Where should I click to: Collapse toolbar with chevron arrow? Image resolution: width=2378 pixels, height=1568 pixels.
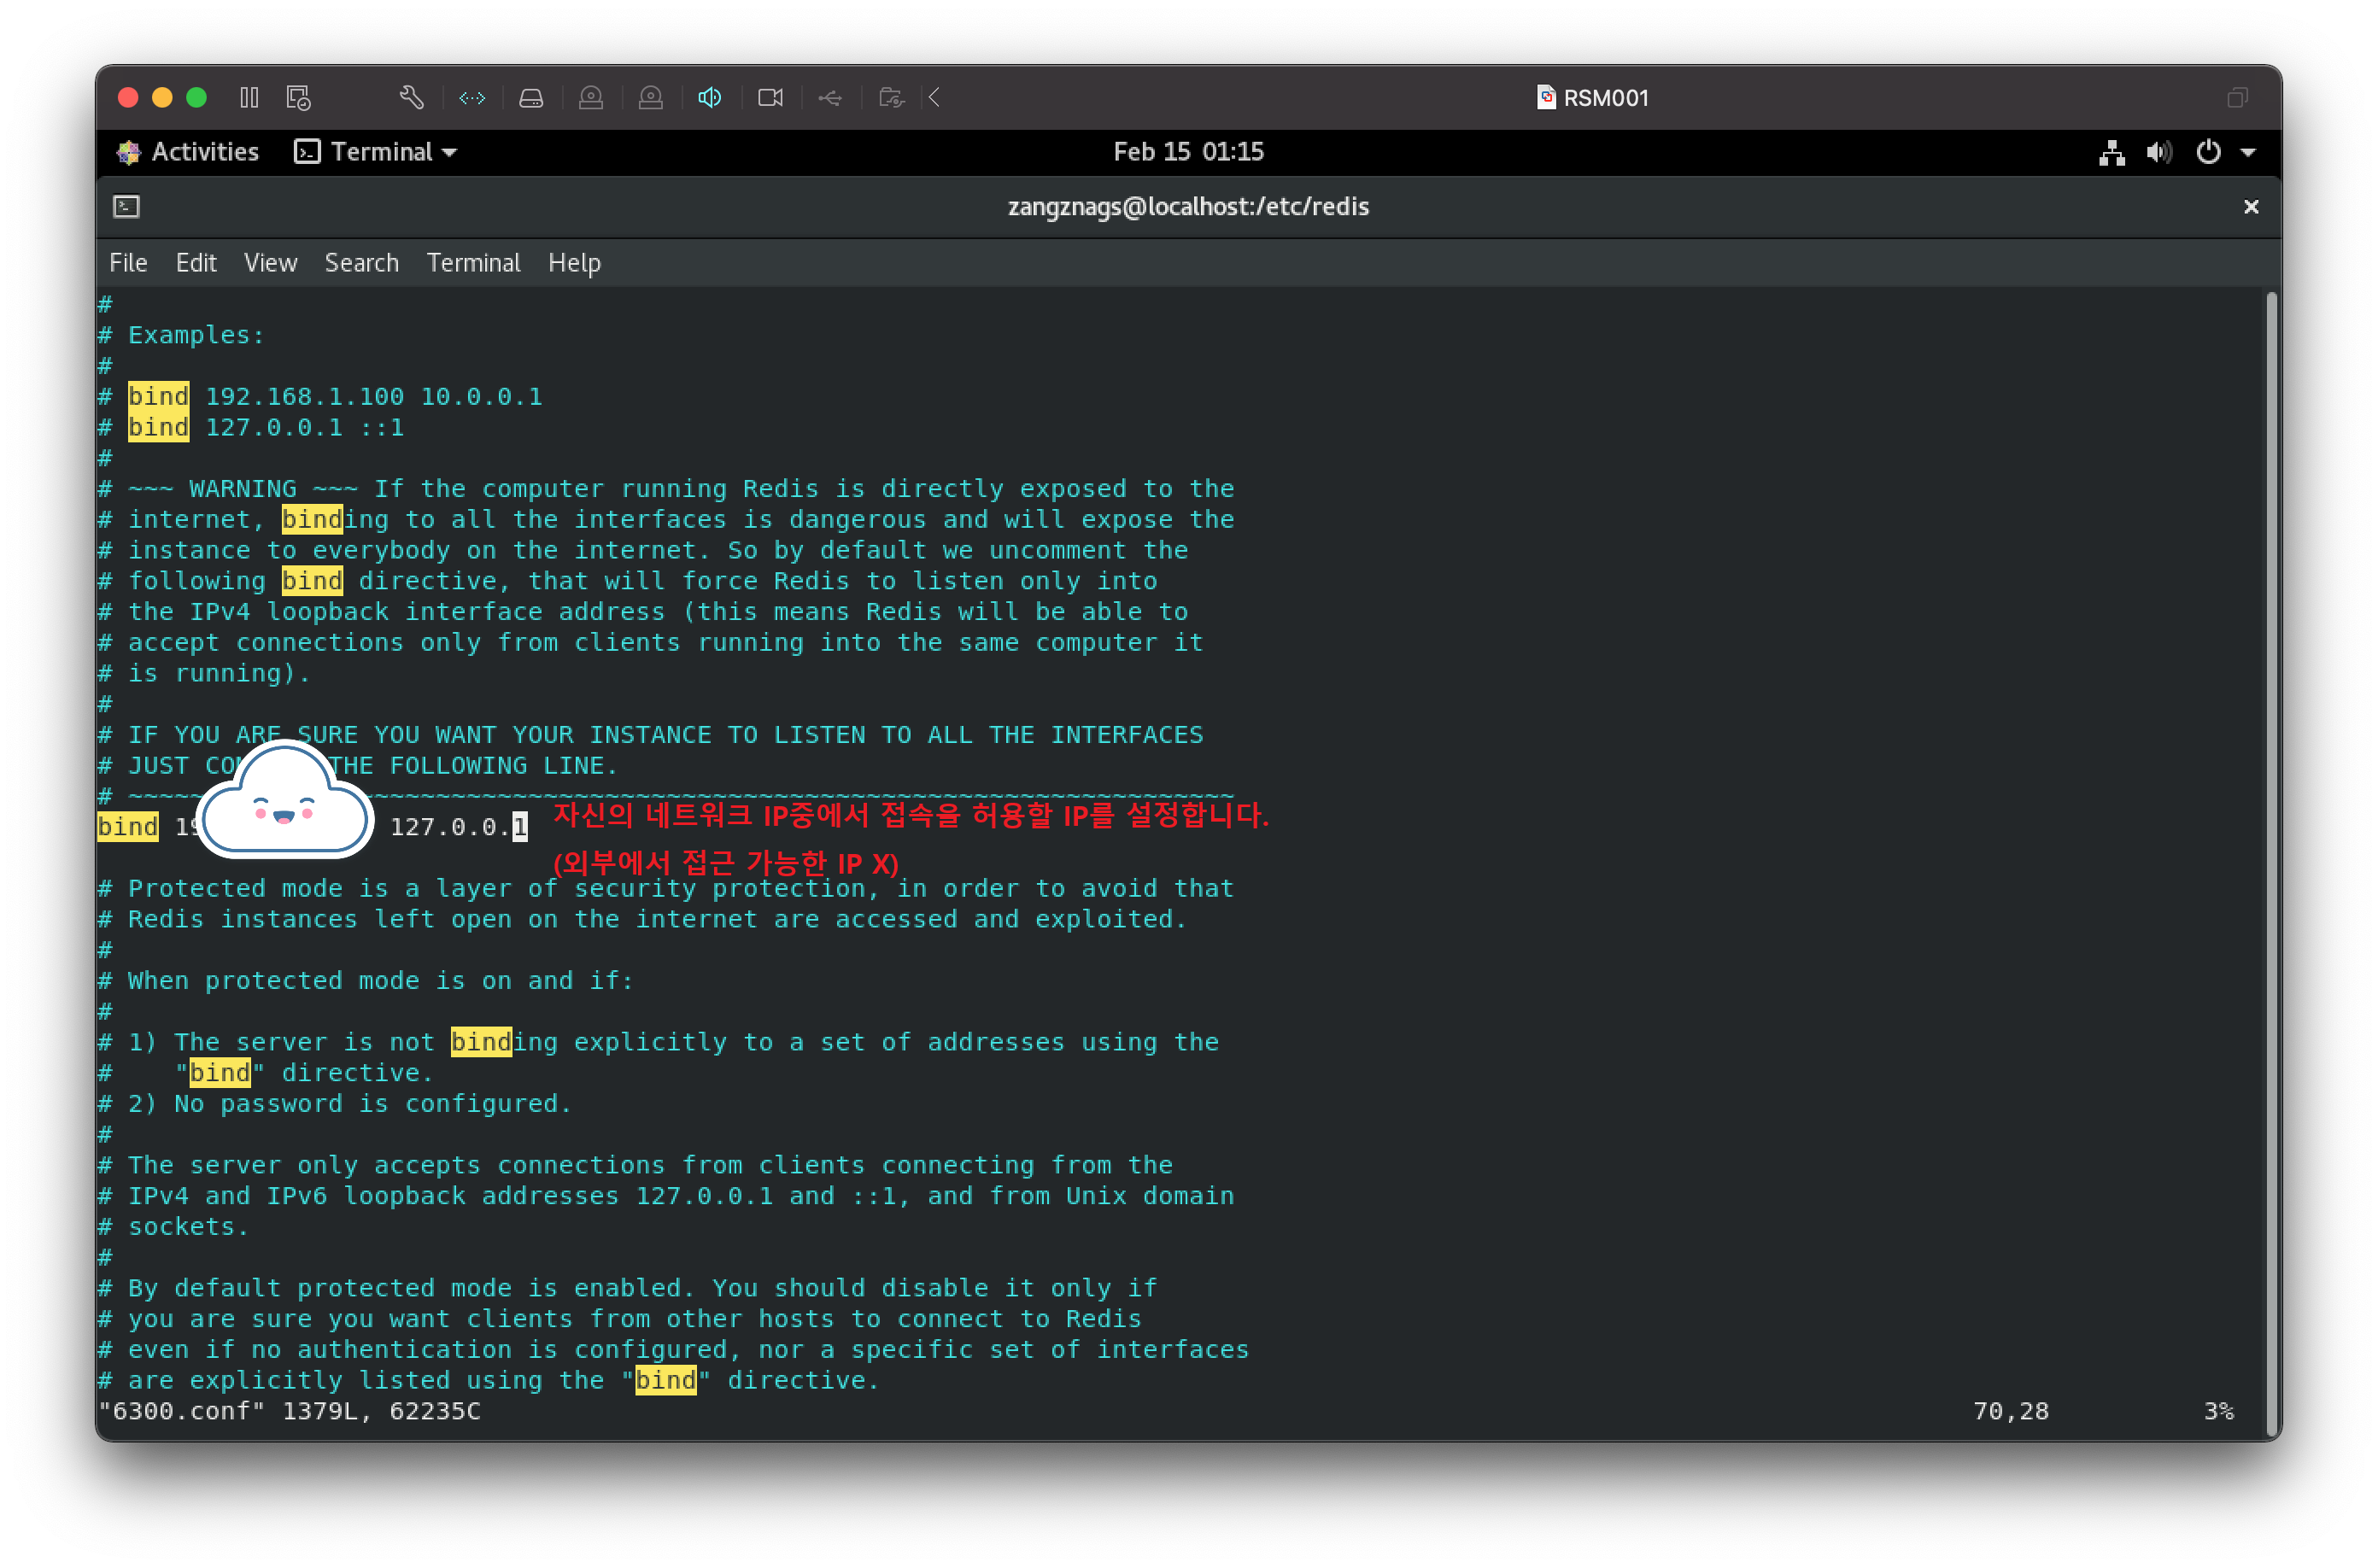(x=935, y=97)
